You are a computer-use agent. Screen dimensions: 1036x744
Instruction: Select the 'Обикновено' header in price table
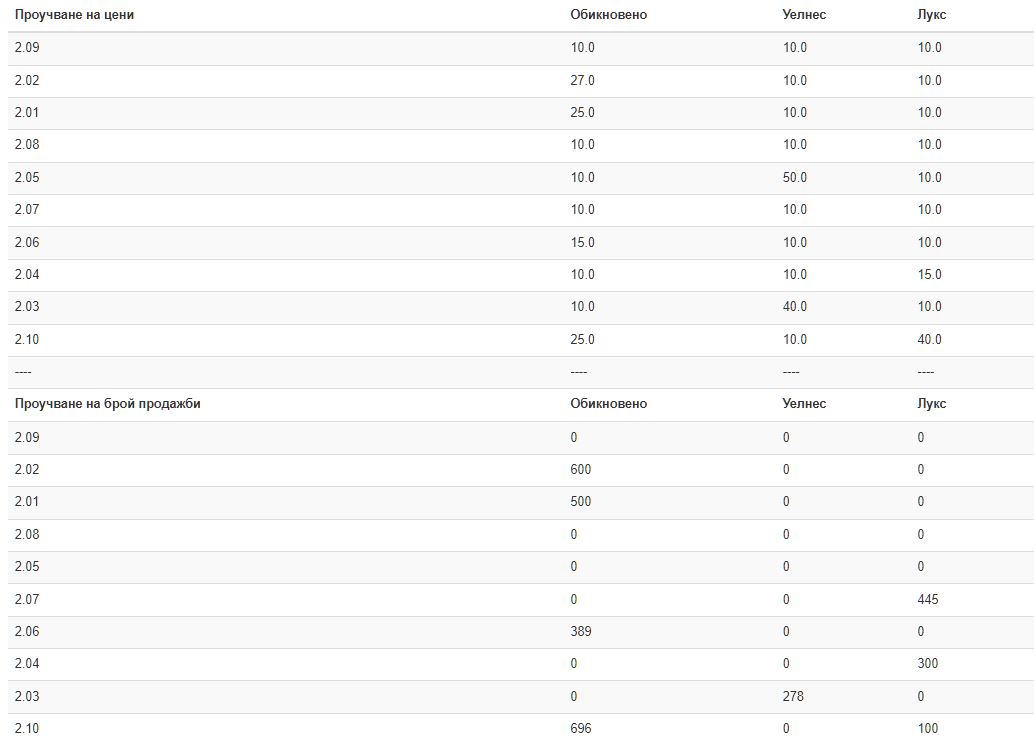pos(609,15)
